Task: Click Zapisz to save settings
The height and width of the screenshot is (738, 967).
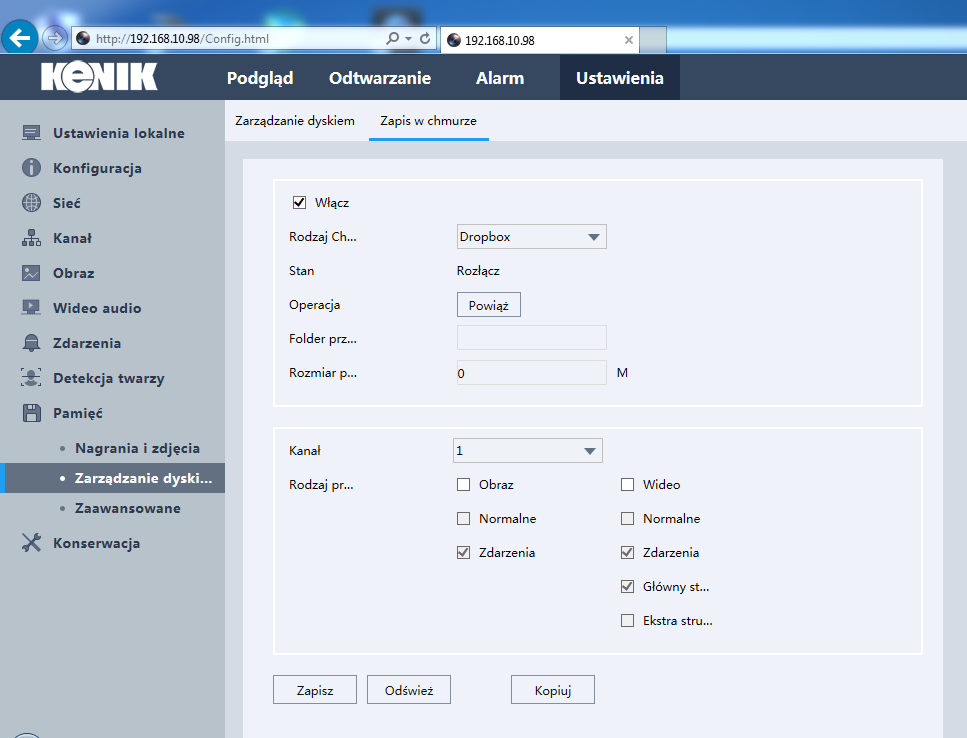Action: 314,689
